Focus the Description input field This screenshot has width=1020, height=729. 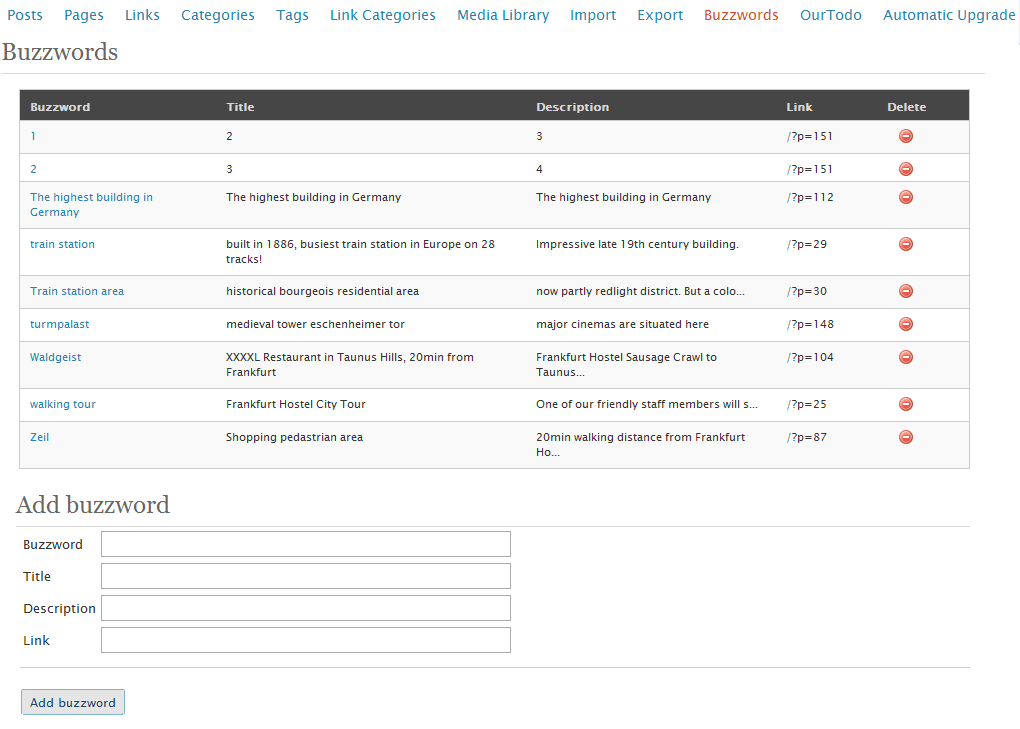pos(306,607)
